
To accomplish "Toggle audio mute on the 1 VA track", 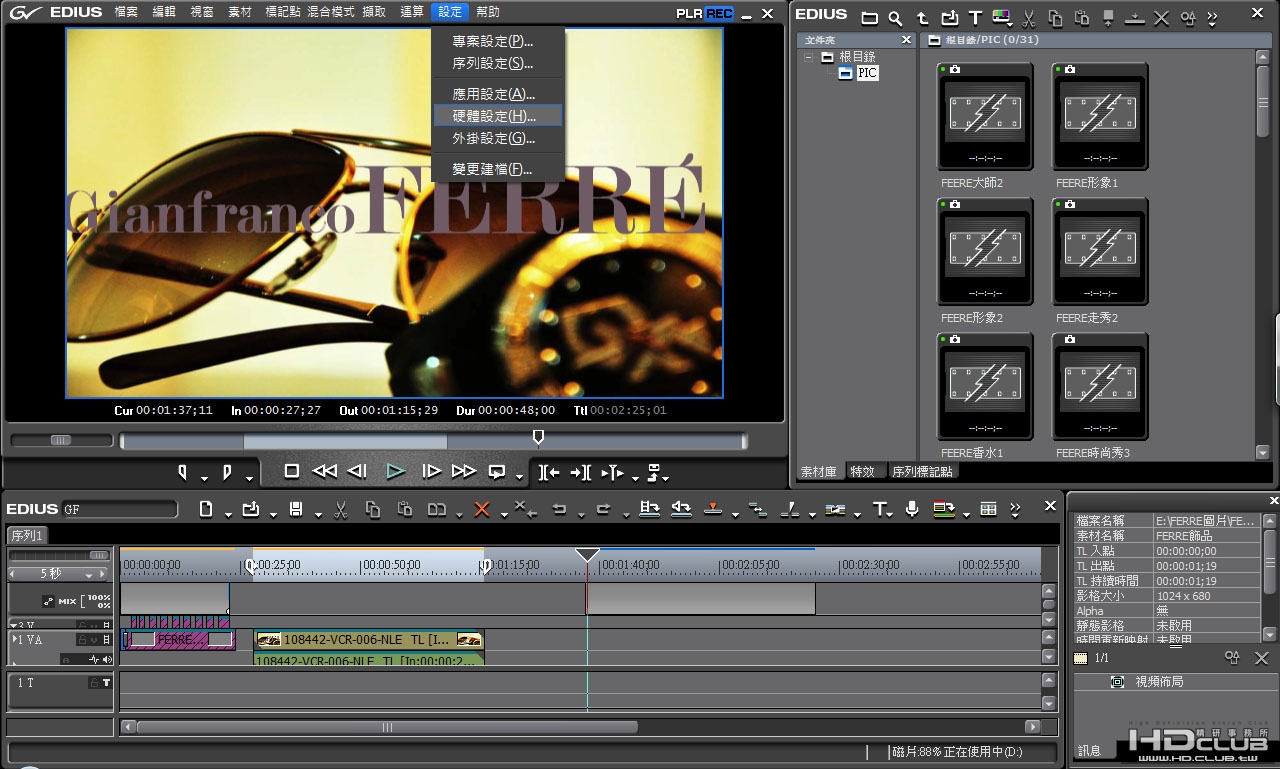I will click(106, 659).
